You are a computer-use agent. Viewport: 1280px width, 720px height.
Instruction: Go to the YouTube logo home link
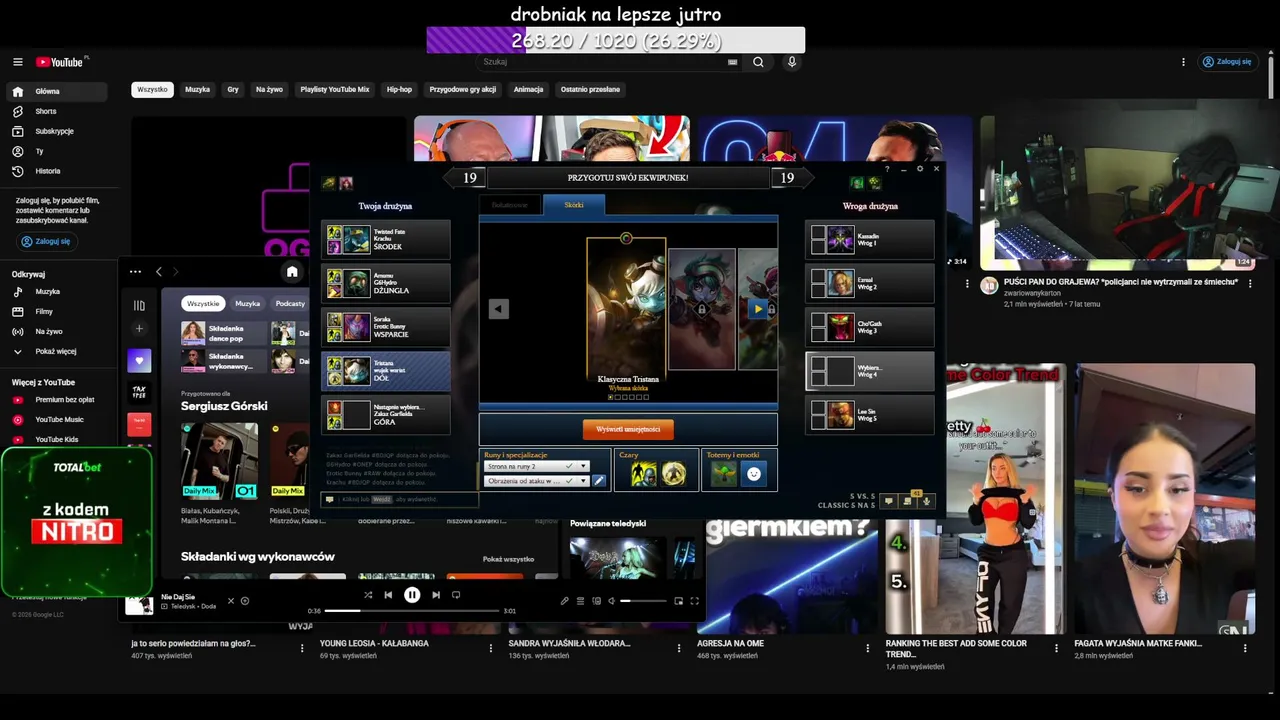60,62
